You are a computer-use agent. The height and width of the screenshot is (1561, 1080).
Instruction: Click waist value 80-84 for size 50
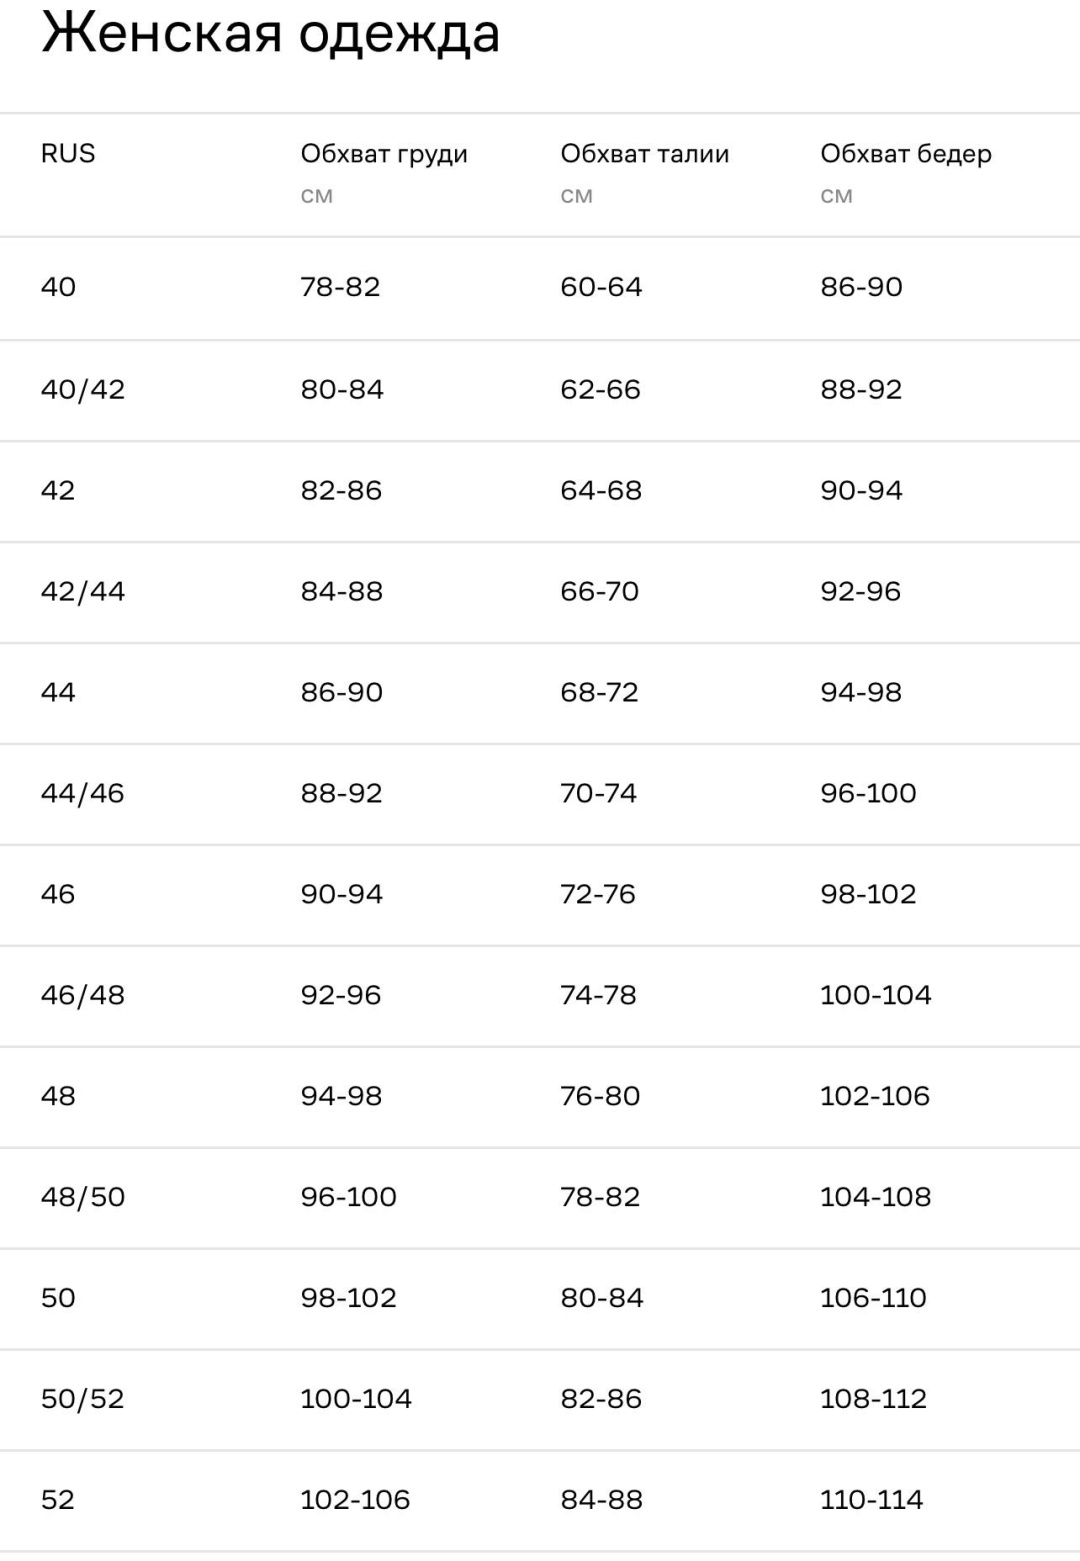(602, 1298)
